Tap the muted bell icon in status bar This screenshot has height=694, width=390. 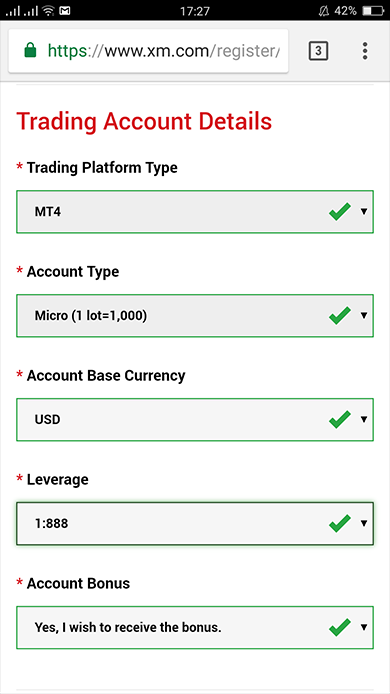324,11
